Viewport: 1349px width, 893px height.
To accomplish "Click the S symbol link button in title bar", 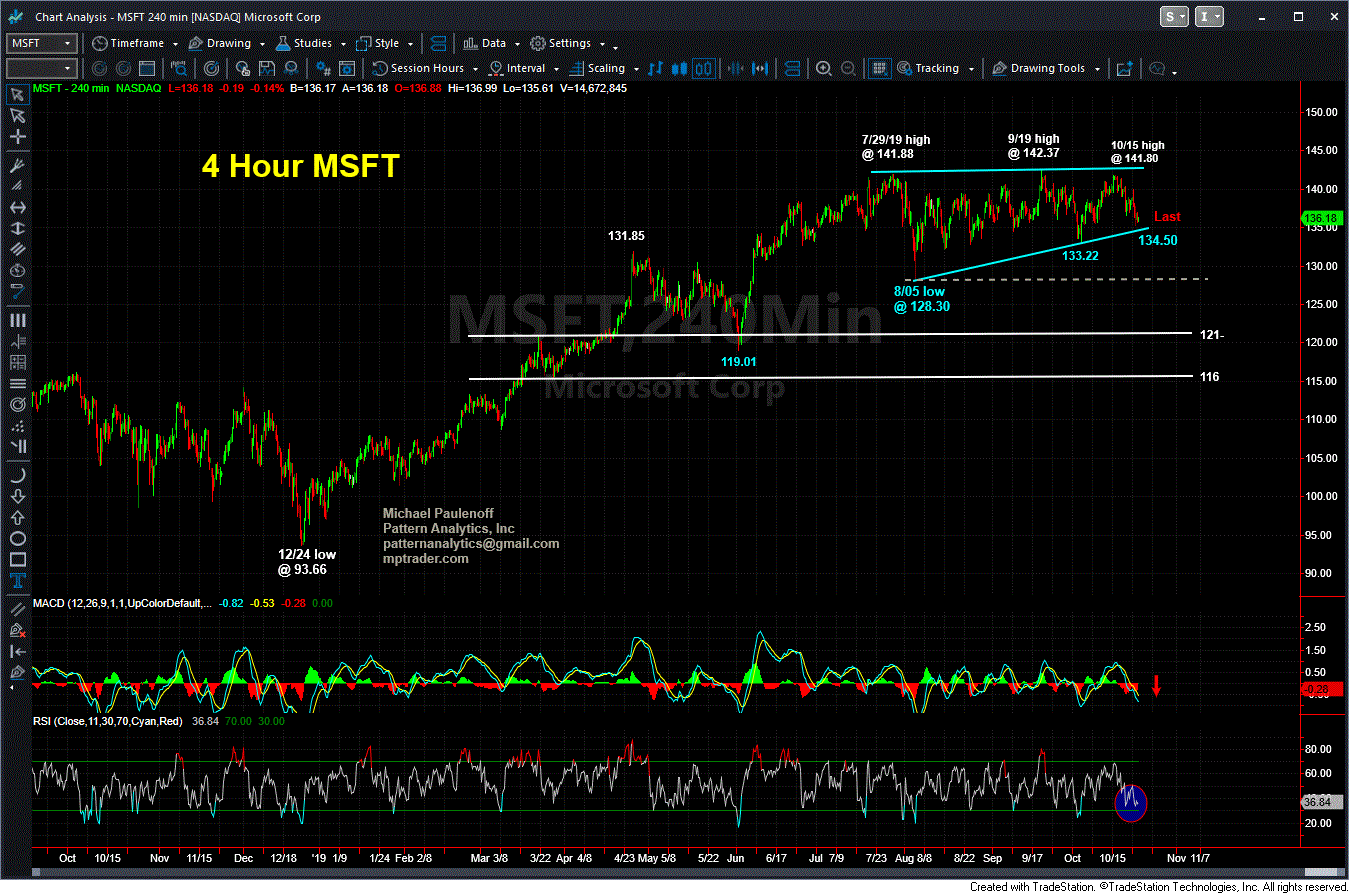I will 1173,17.
